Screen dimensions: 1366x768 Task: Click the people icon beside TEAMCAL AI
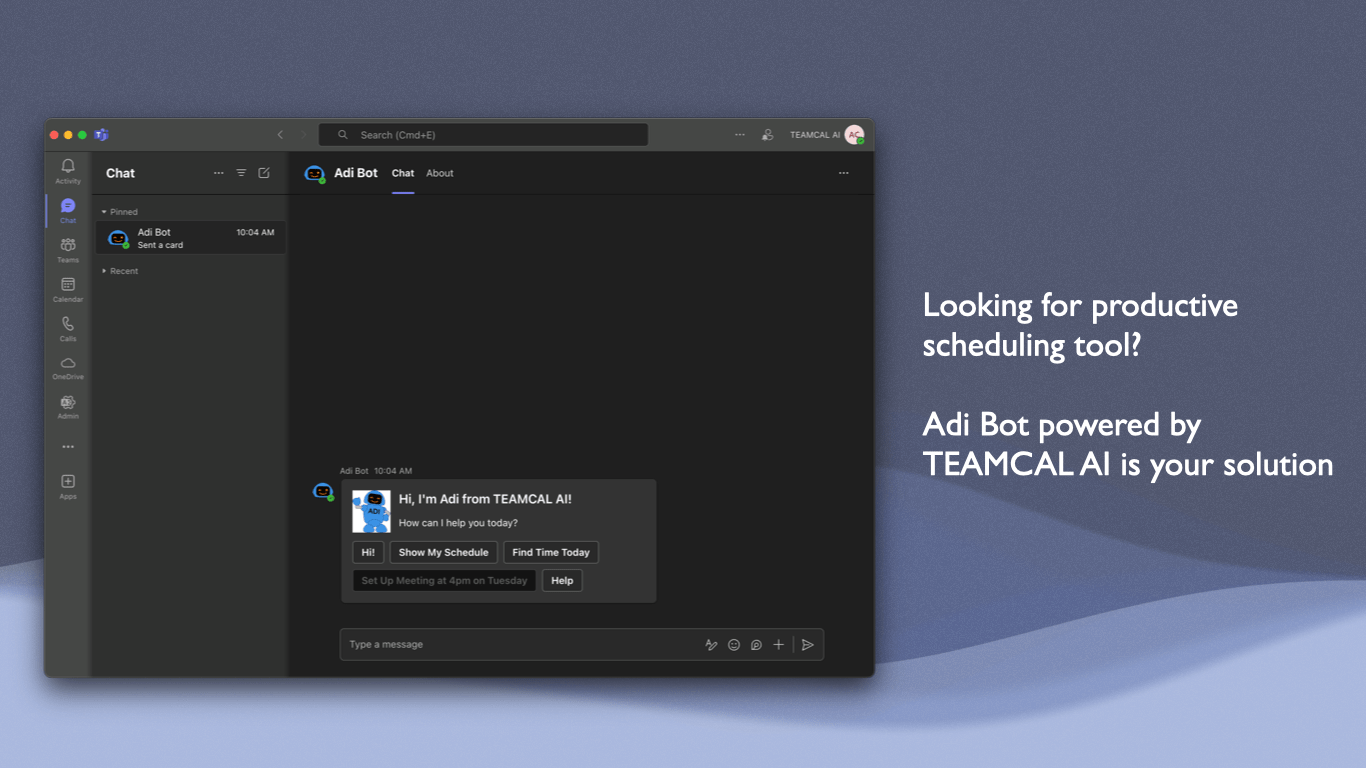[767, 135]
